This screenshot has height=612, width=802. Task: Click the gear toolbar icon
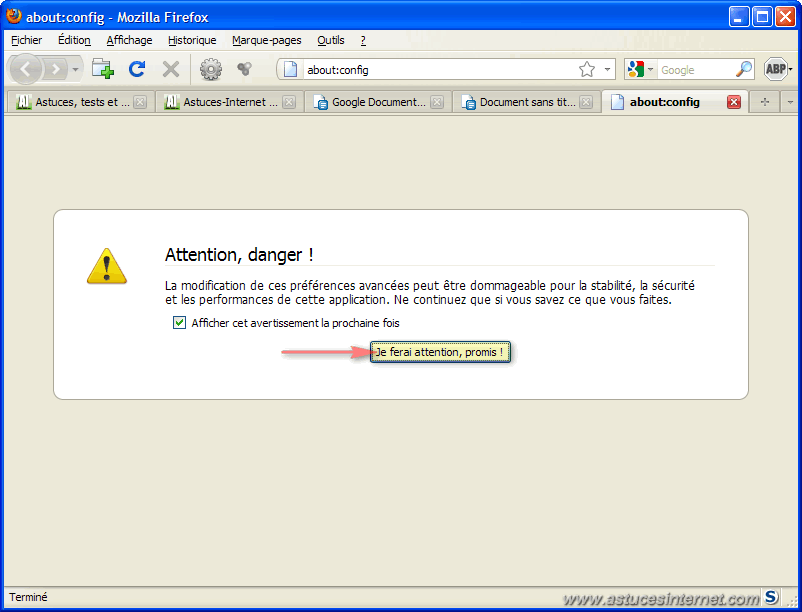pyautogui.click(x=211, y=69)
